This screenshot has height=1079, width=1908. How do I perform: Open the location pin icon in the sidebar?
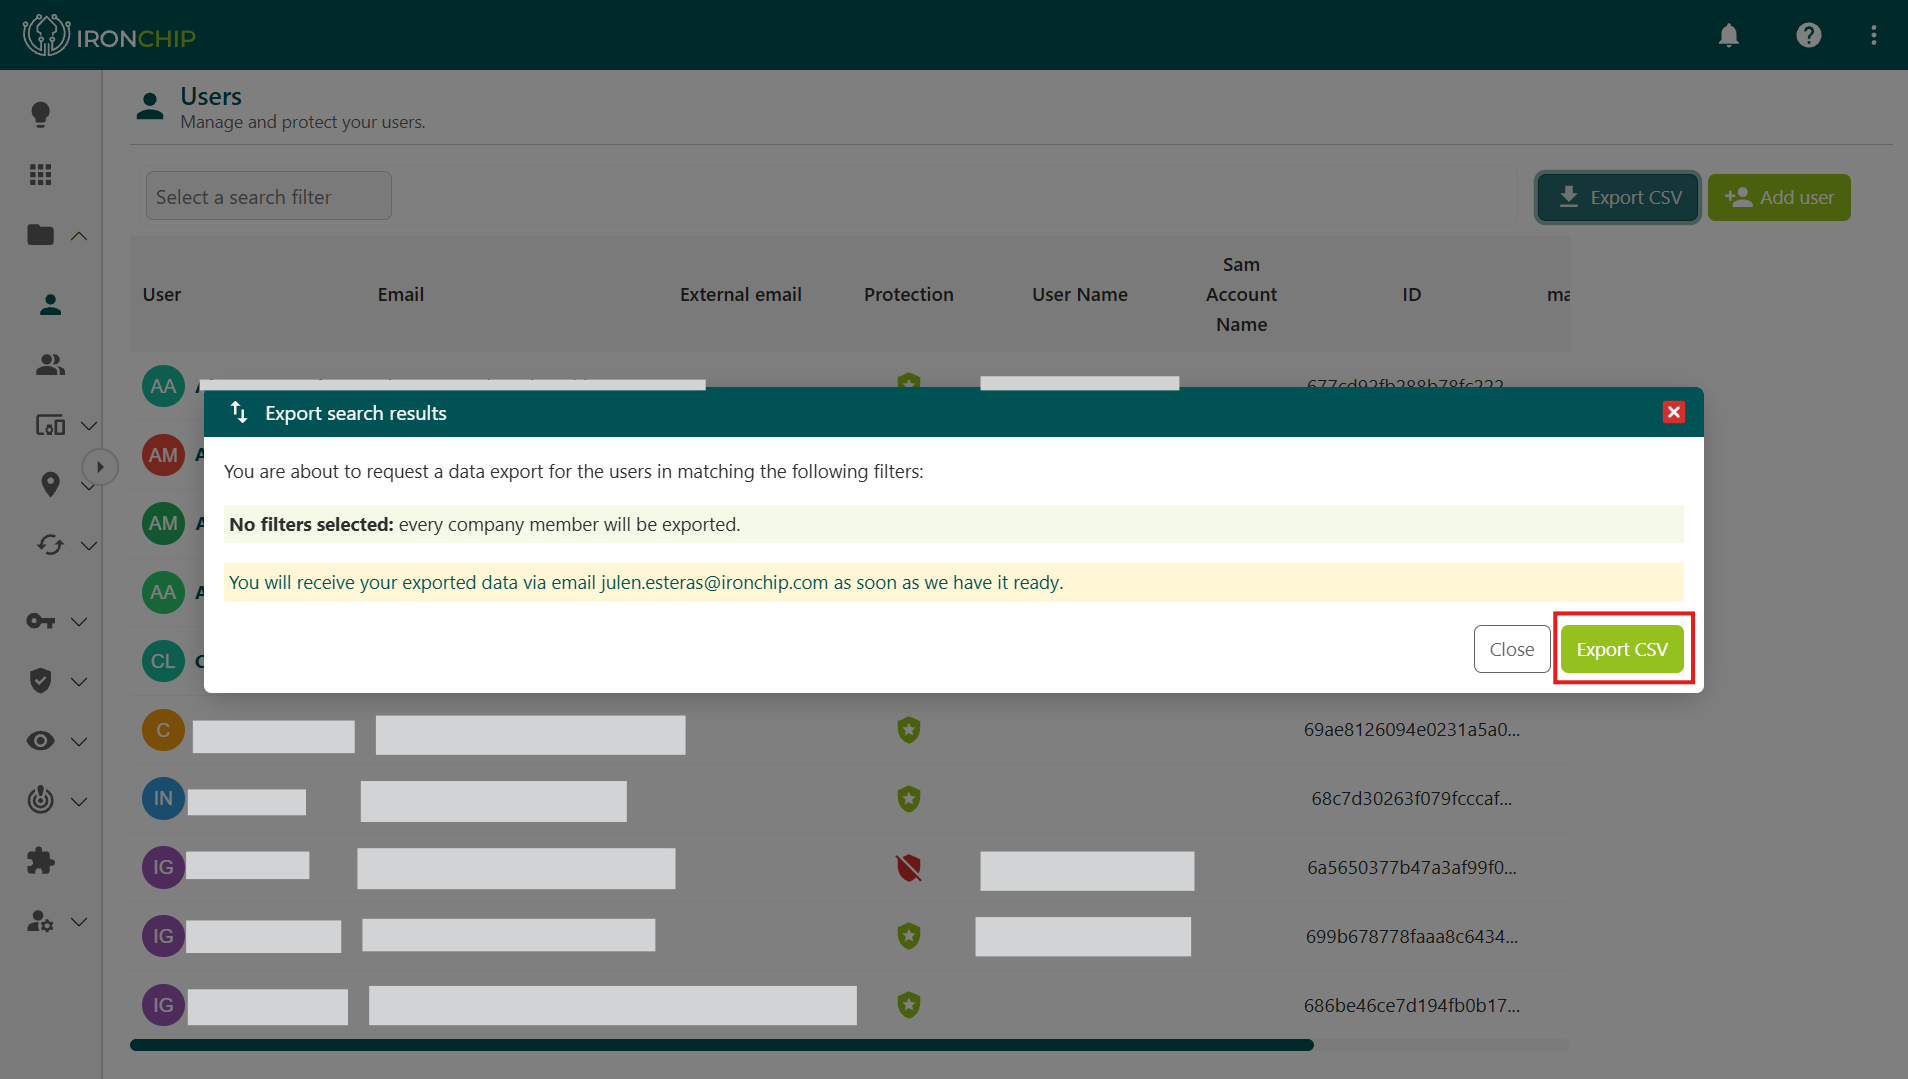coord(50,485)
